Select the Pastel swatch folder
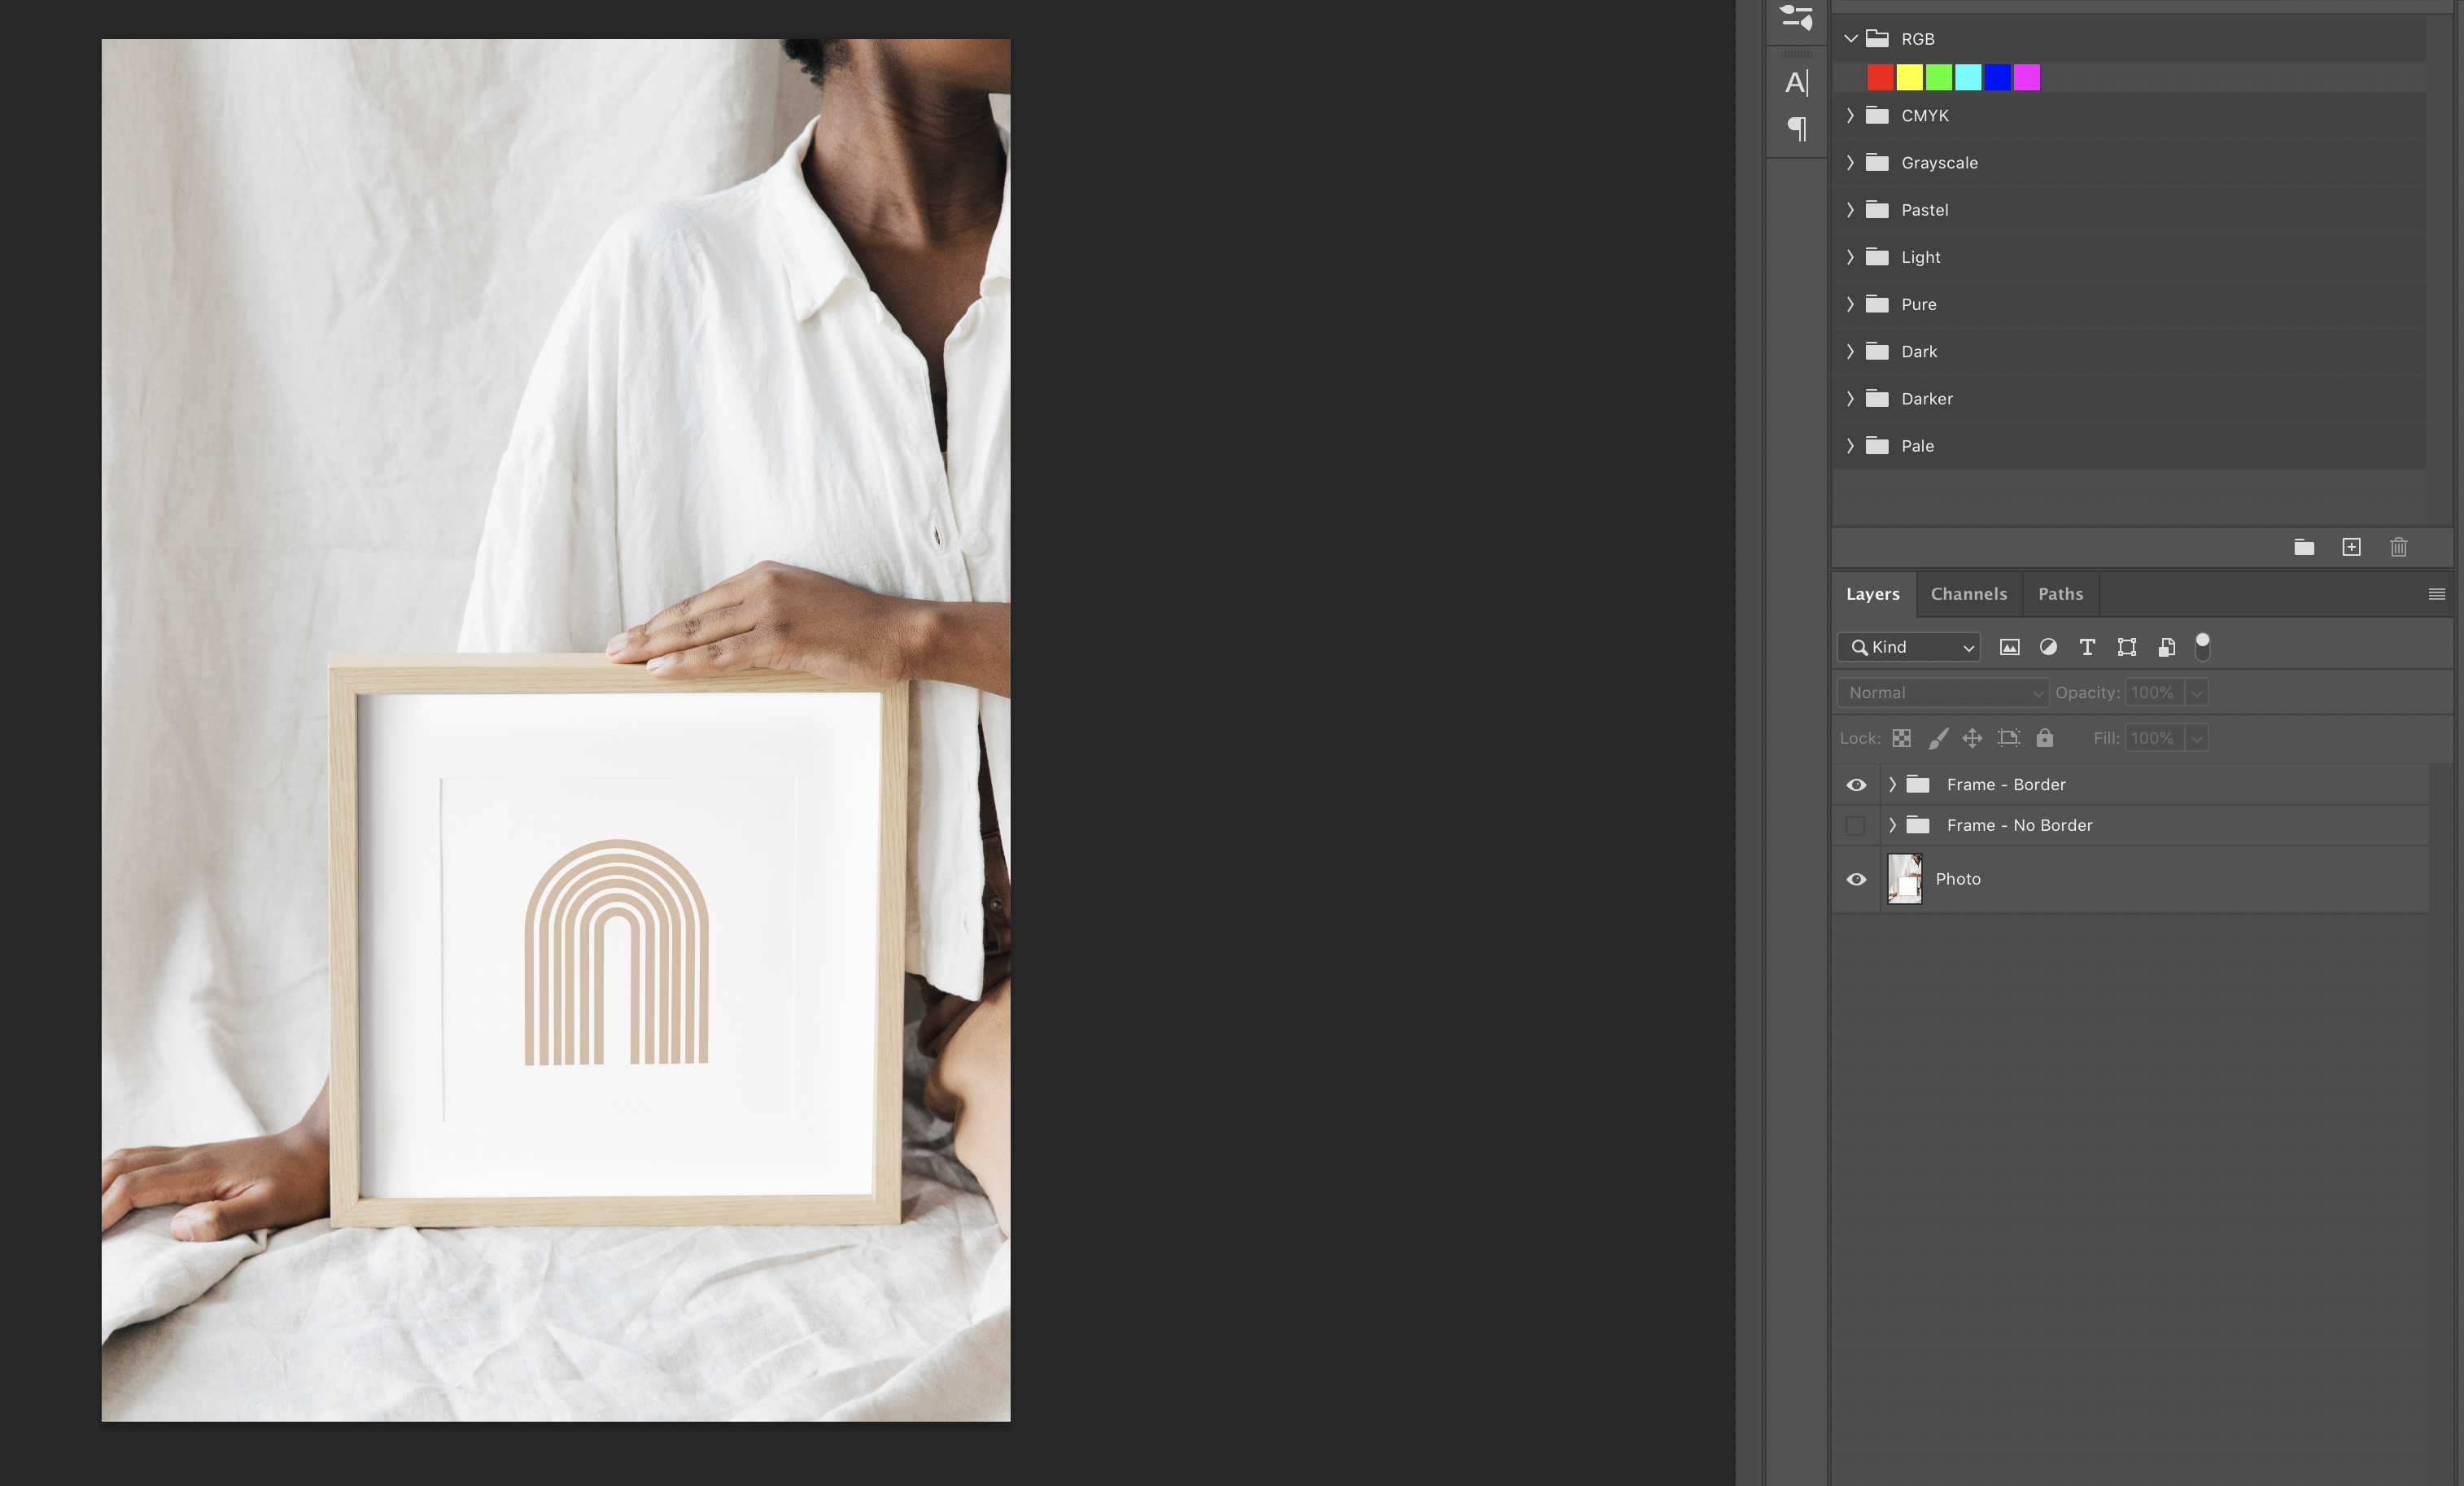Image resolution: width=2464 pixels, height=1486 pixels. click(1924, 210)
